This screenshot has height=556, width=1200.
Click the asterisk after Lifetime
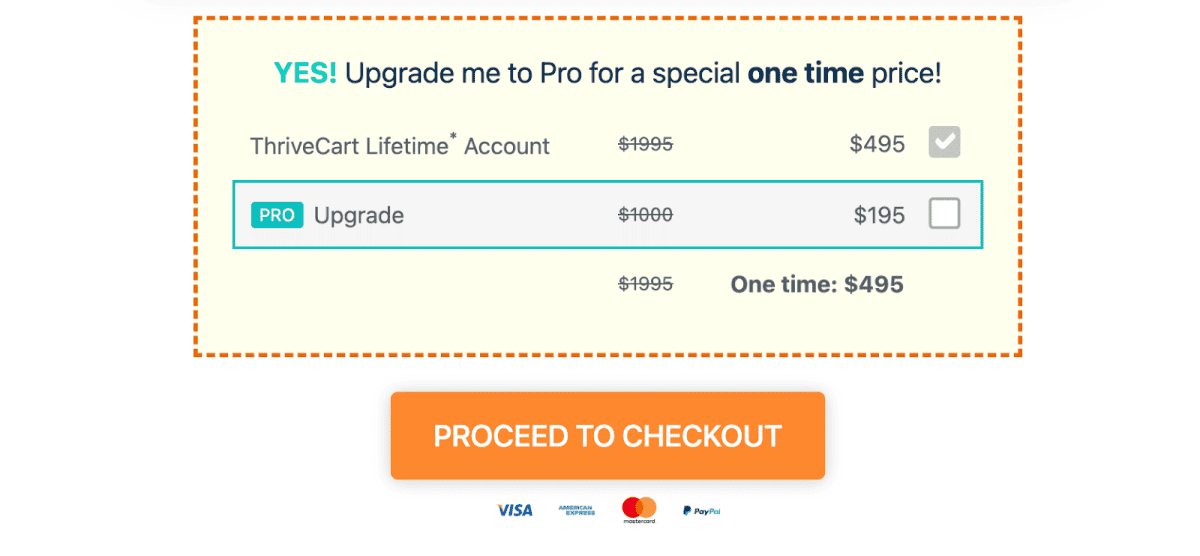tap(453, 137)
